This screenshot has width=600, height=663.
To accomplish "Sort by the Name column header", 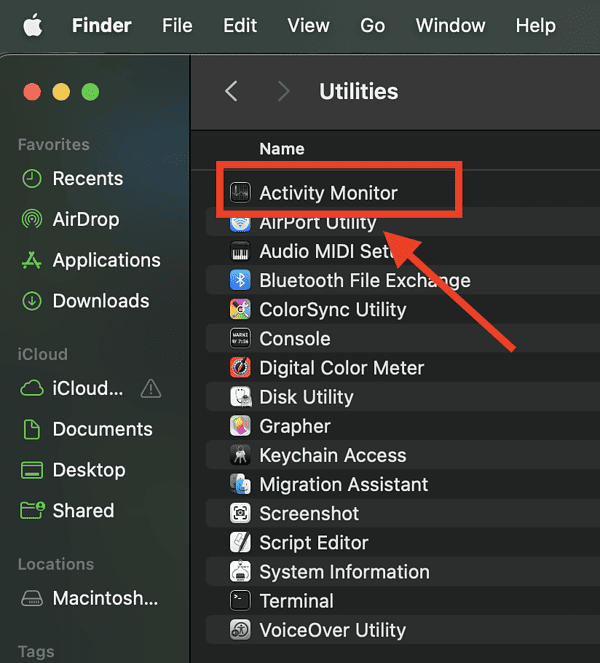I will tap(282, 148).
